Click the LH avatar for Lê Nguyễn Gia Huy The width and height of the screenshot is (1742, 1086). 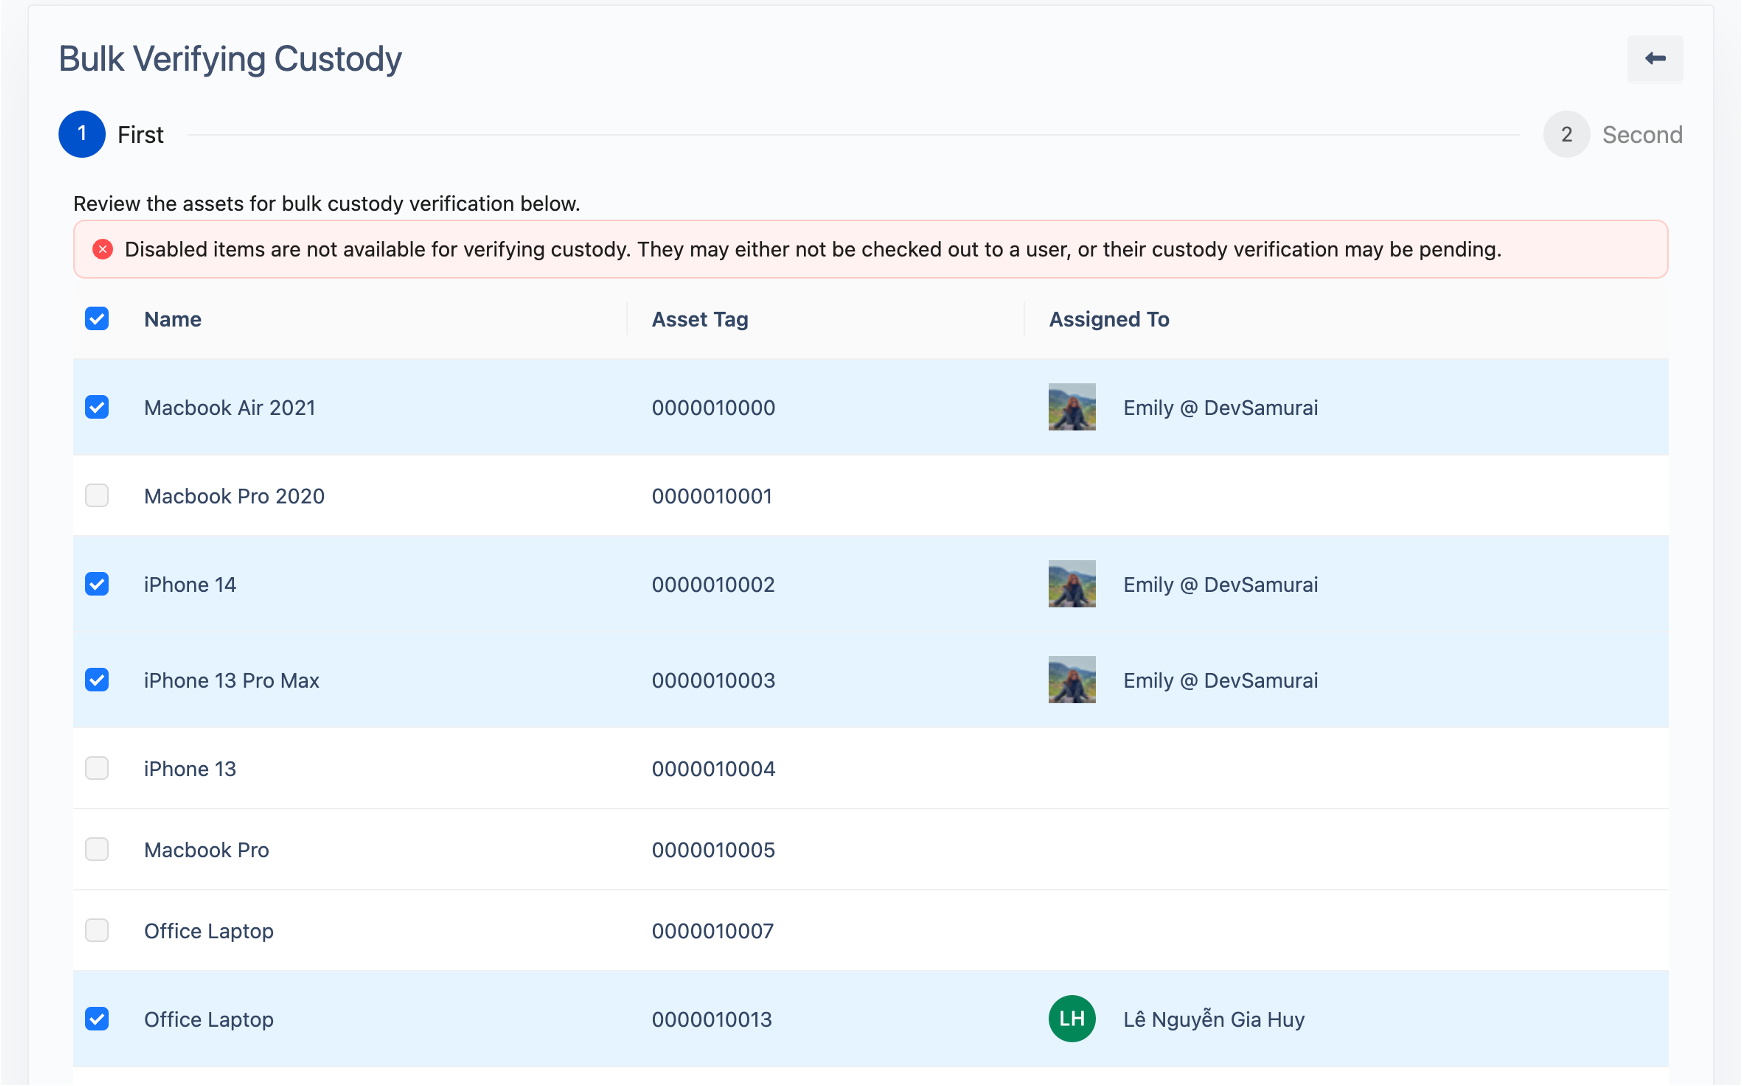tap(1072, 1019)
